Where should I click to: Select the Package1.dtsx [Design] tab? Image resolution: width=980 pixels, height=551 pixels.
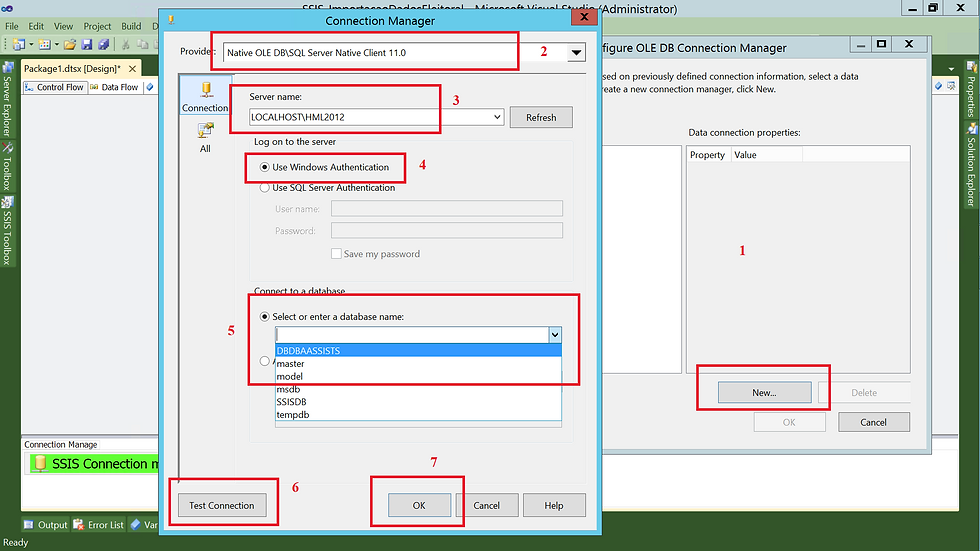click(72, 69)
